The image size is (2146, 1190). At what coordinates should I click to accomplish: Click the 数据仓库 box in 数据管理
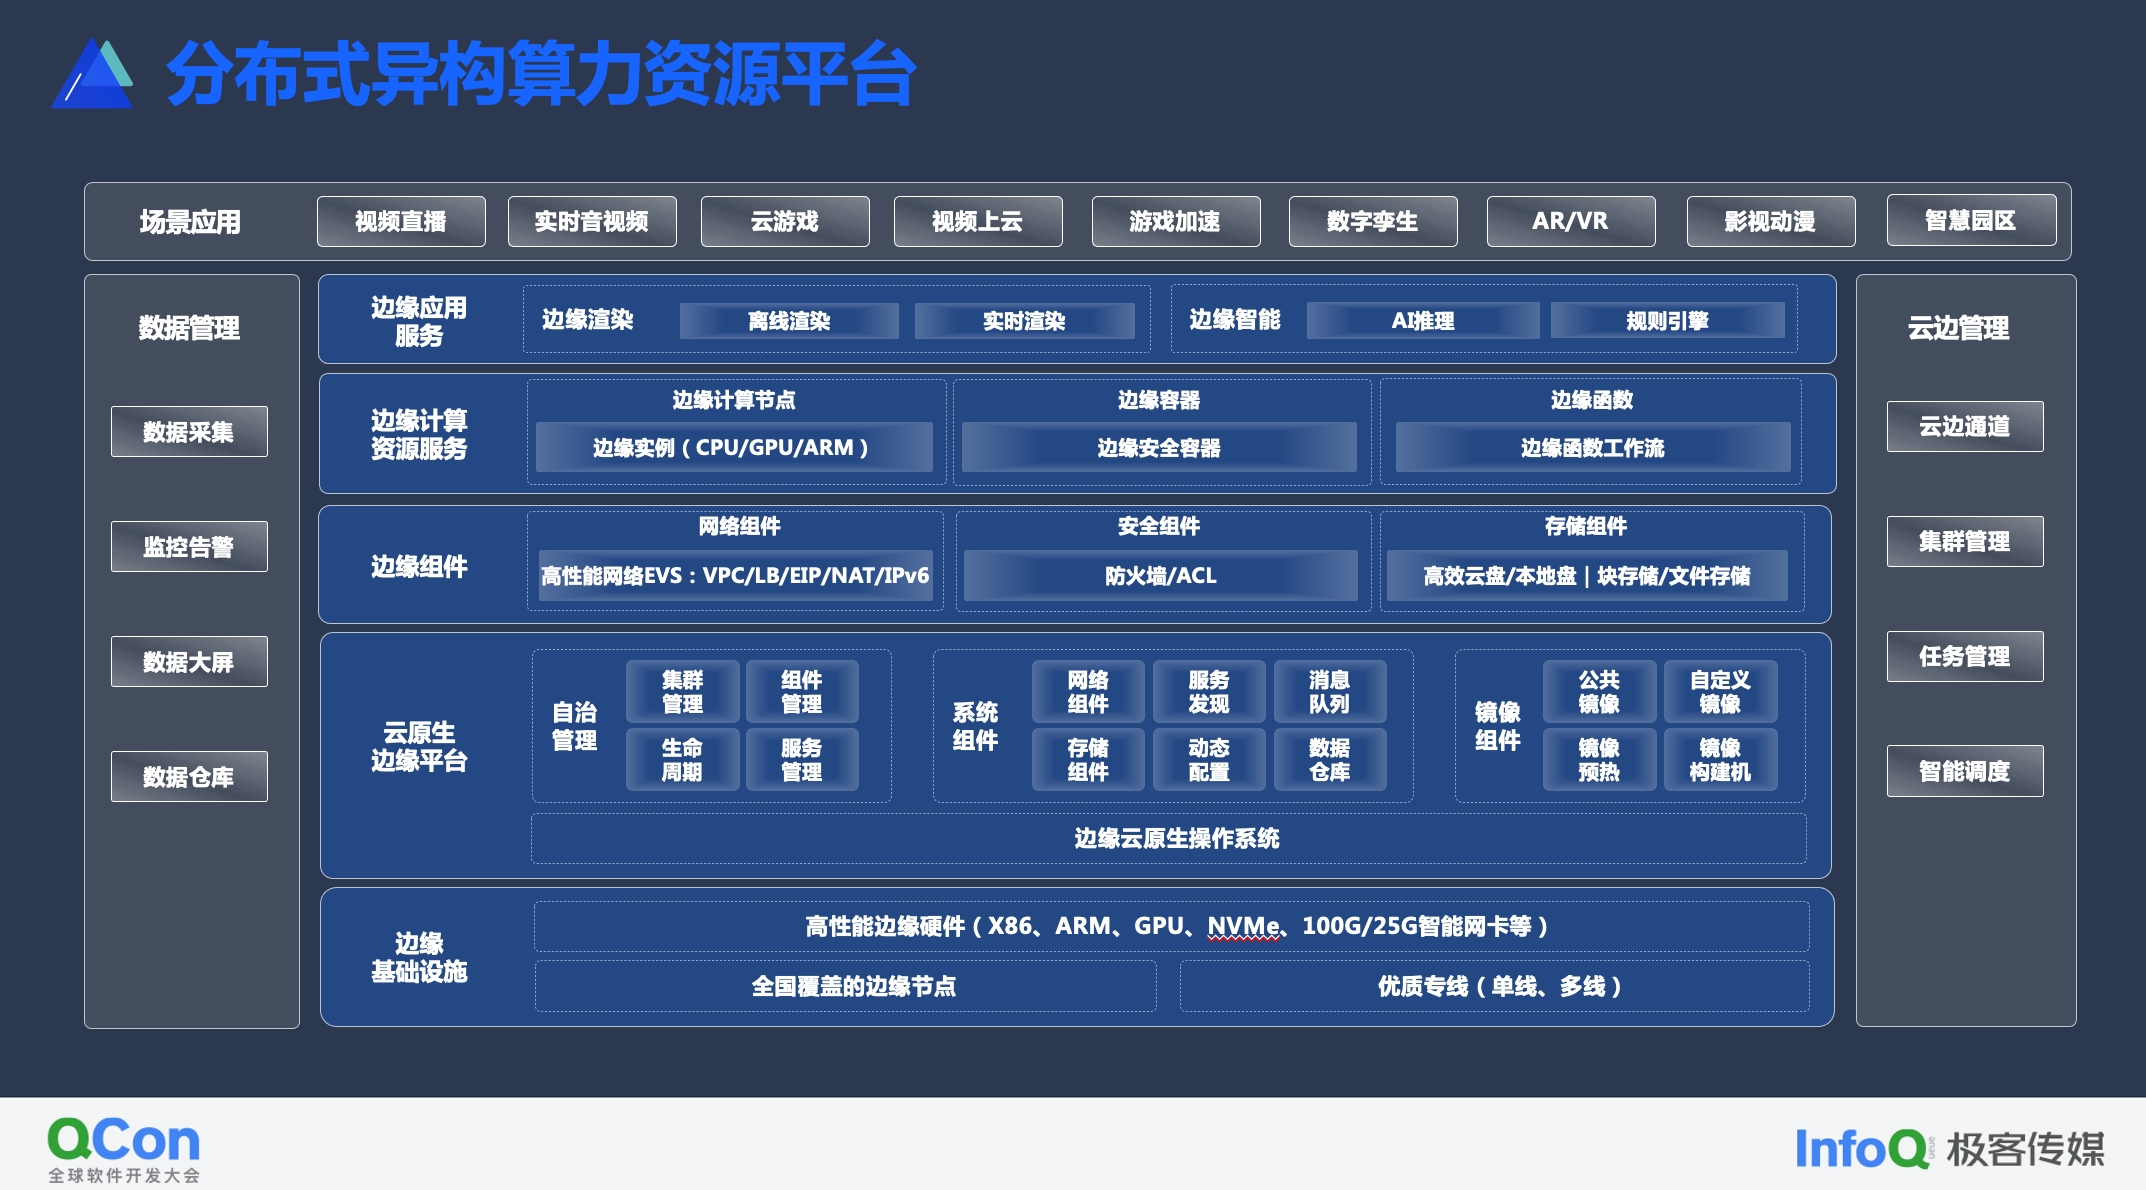[189, 777]
